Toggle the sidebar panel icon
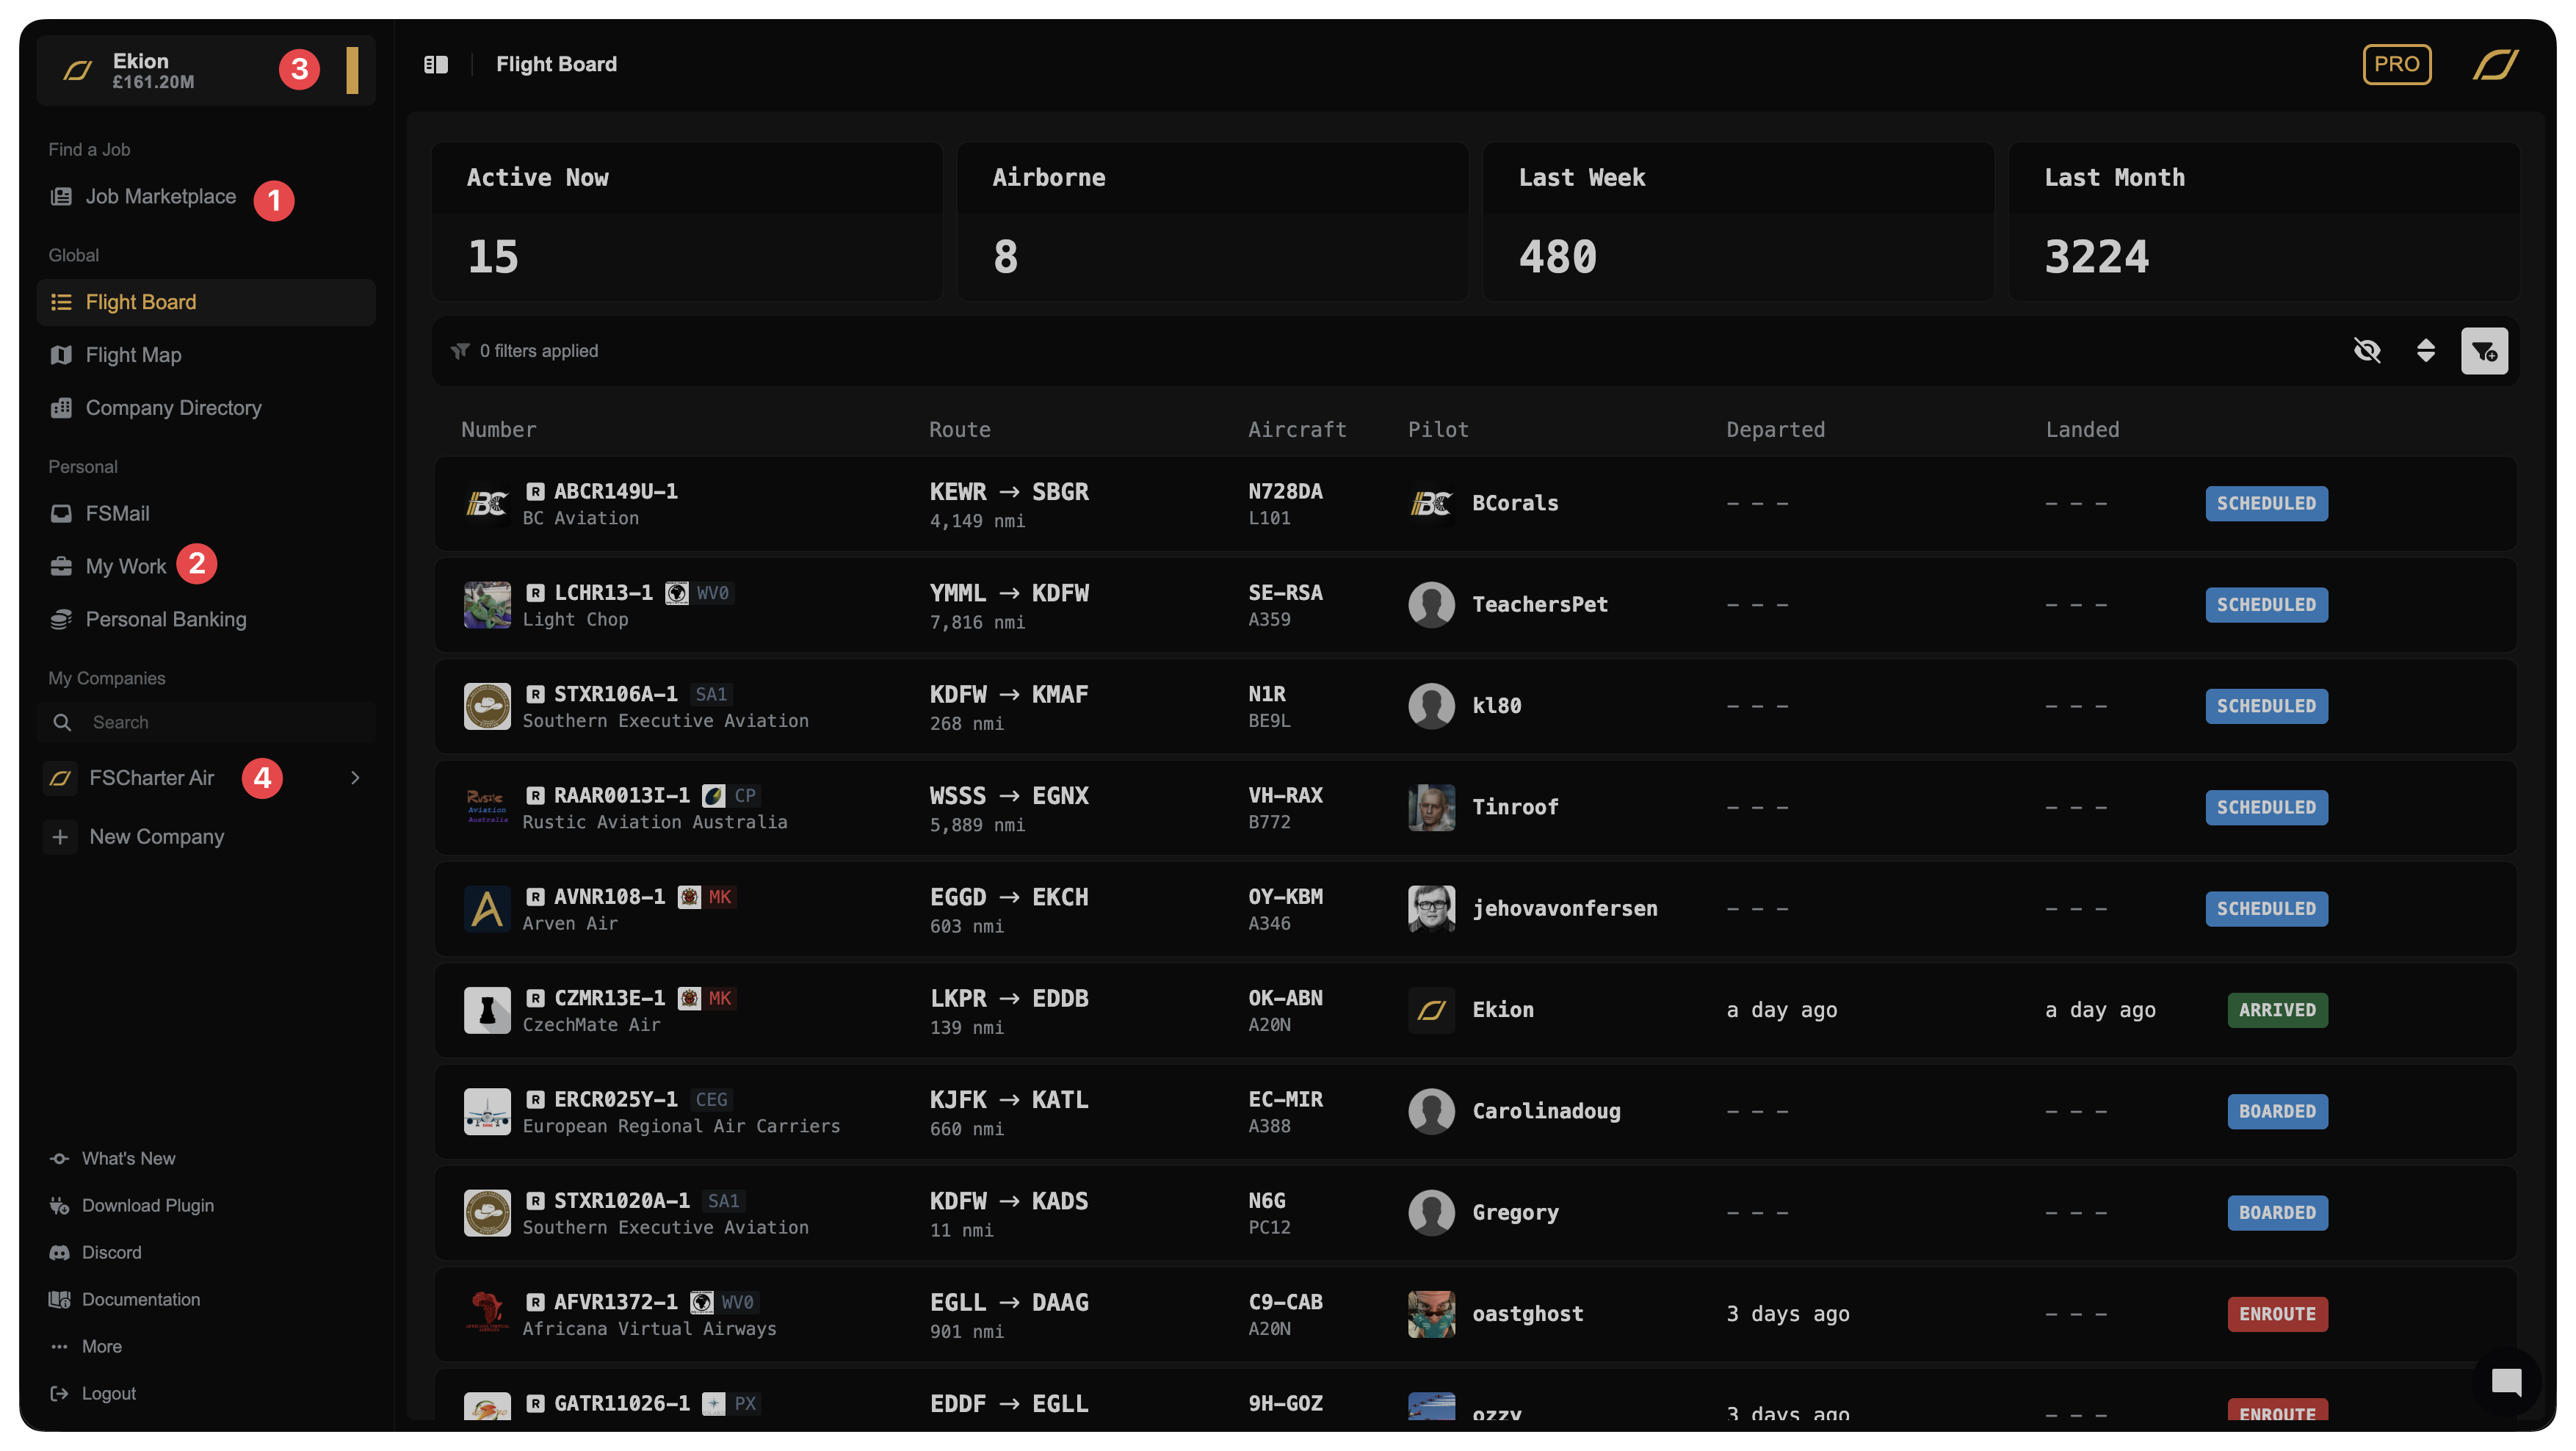This screenshot has width=2576, height=1451. [436, 65]
